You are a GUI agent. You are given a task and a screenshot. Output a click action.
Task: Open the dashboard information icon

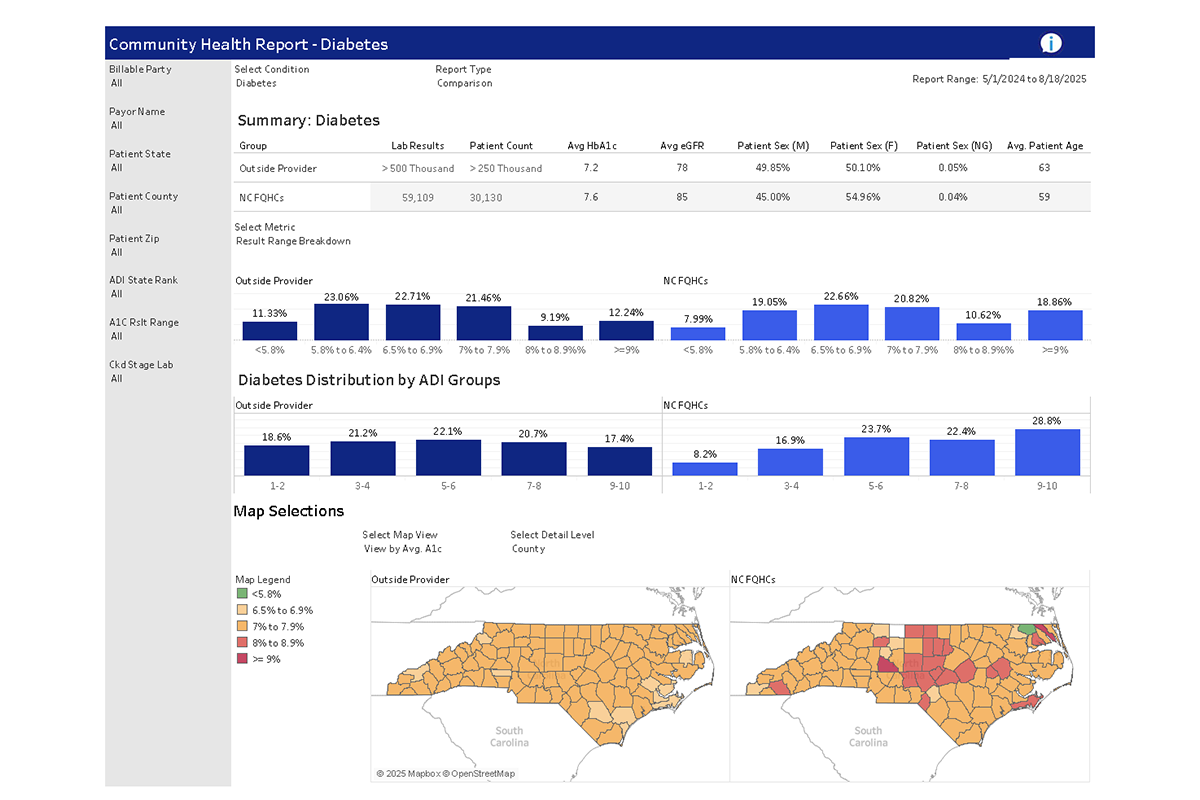[x=1050, y=42]
